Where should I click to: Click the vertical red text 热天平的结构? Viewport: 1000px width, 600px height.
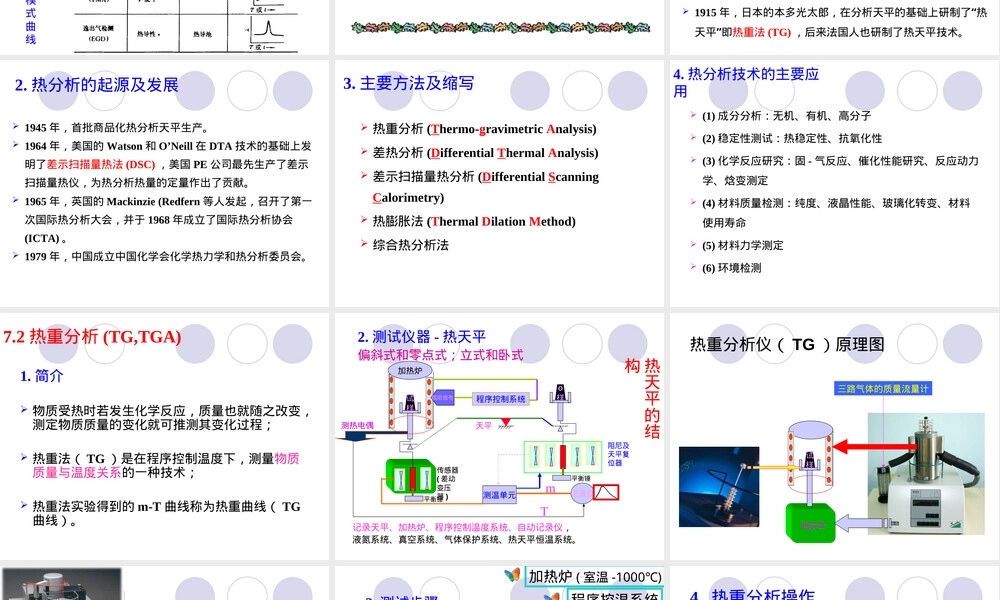pos(643,399)
